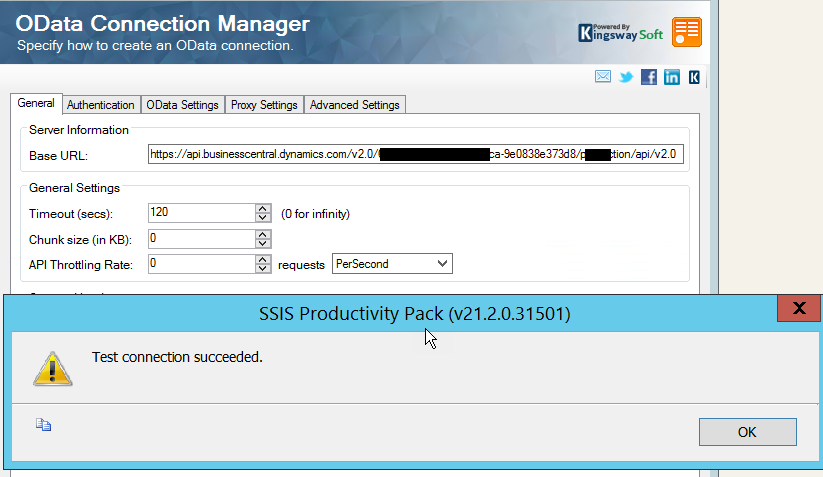Viewport: 823px width, 477px height.
Task: Switch to the General tab
Action: tap(36, 103)
